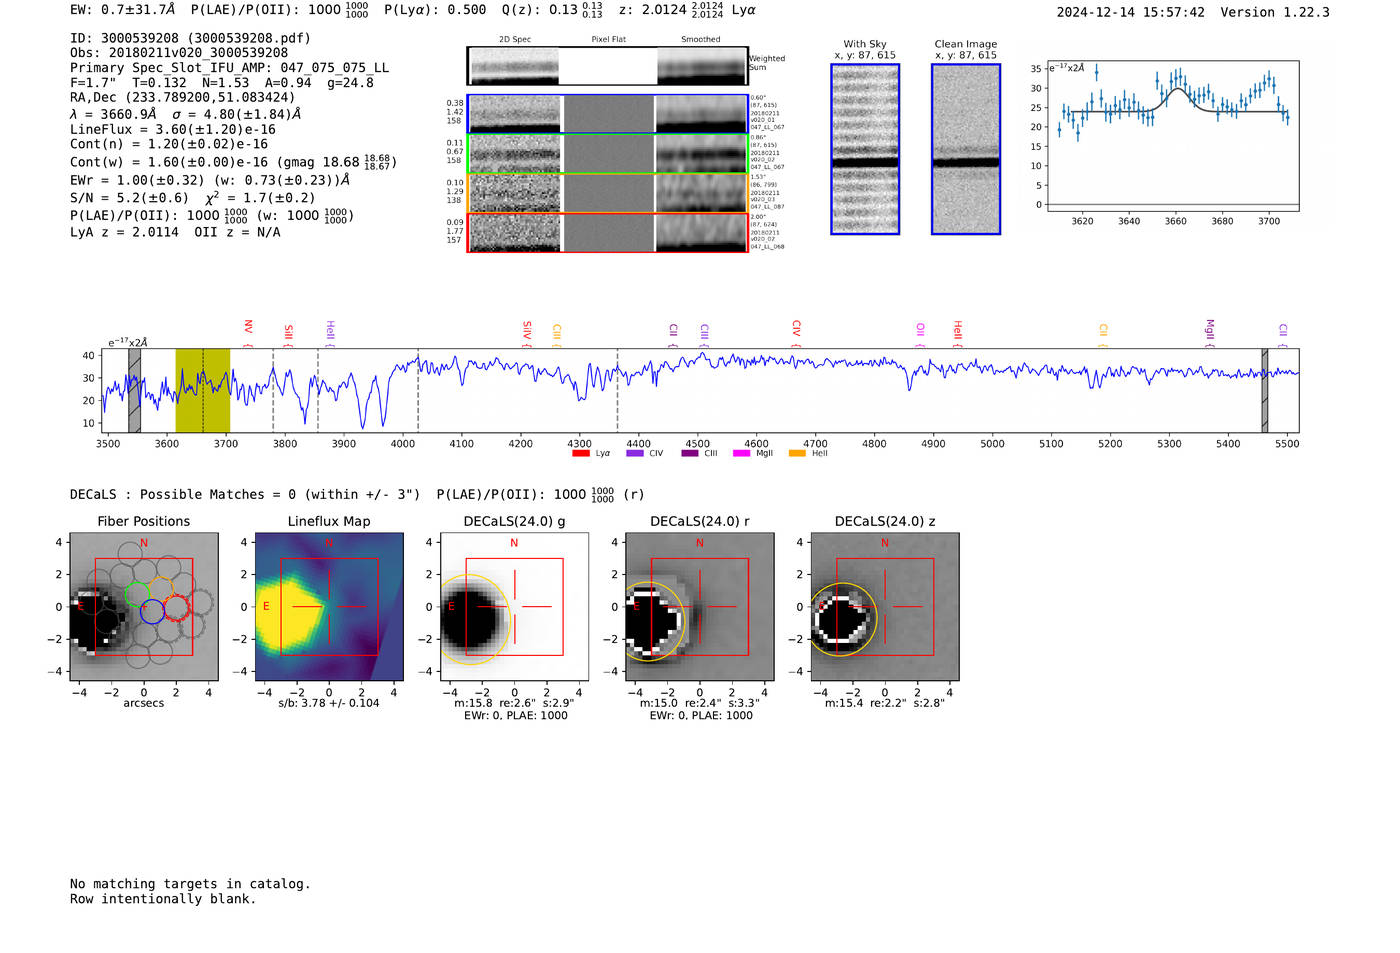
Task: Click the 'Obs: 20180211v020_3000539208' line
Action: click(179, 53)
